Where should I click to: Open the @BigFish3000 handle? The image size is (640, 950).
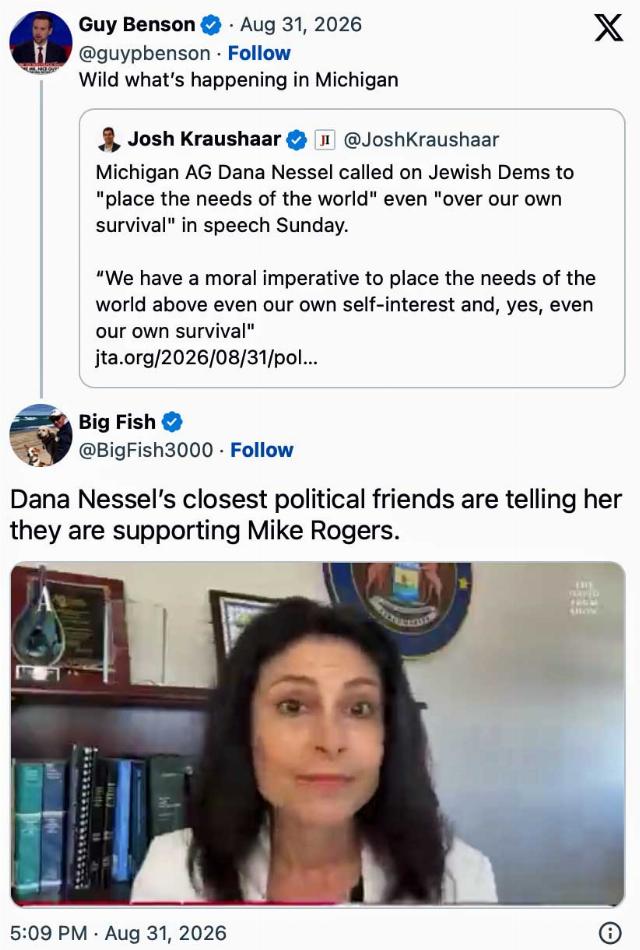146,450
